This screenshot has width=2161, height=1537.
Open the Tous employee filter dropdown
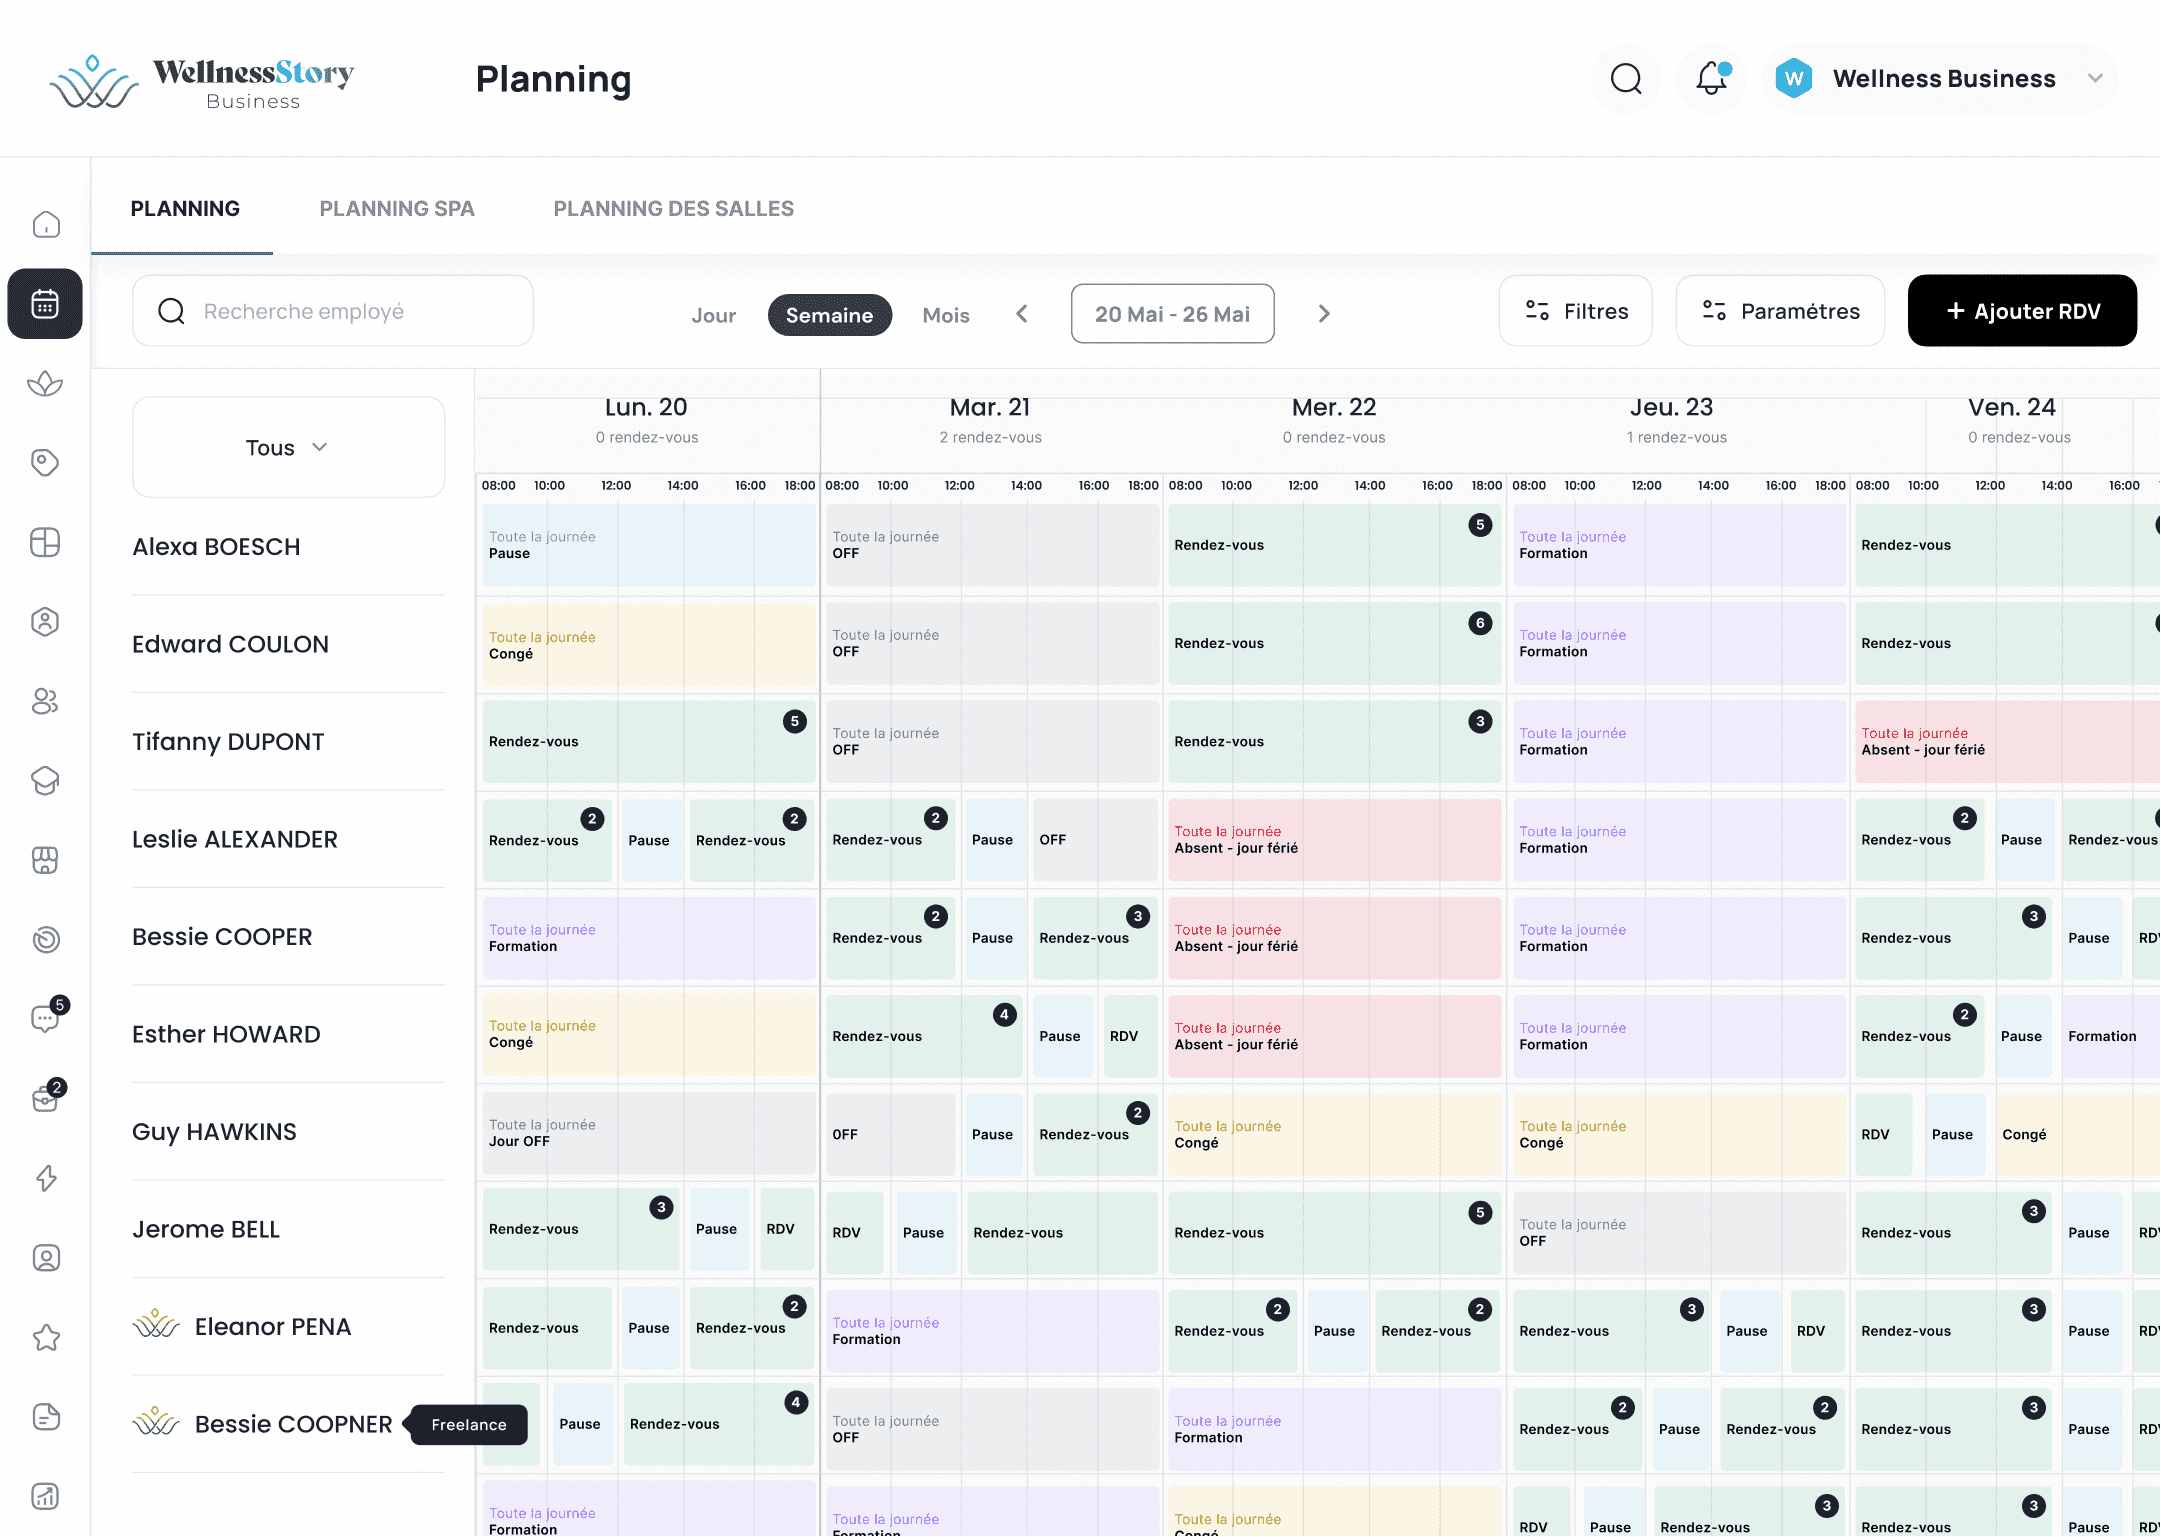(288, 447)
